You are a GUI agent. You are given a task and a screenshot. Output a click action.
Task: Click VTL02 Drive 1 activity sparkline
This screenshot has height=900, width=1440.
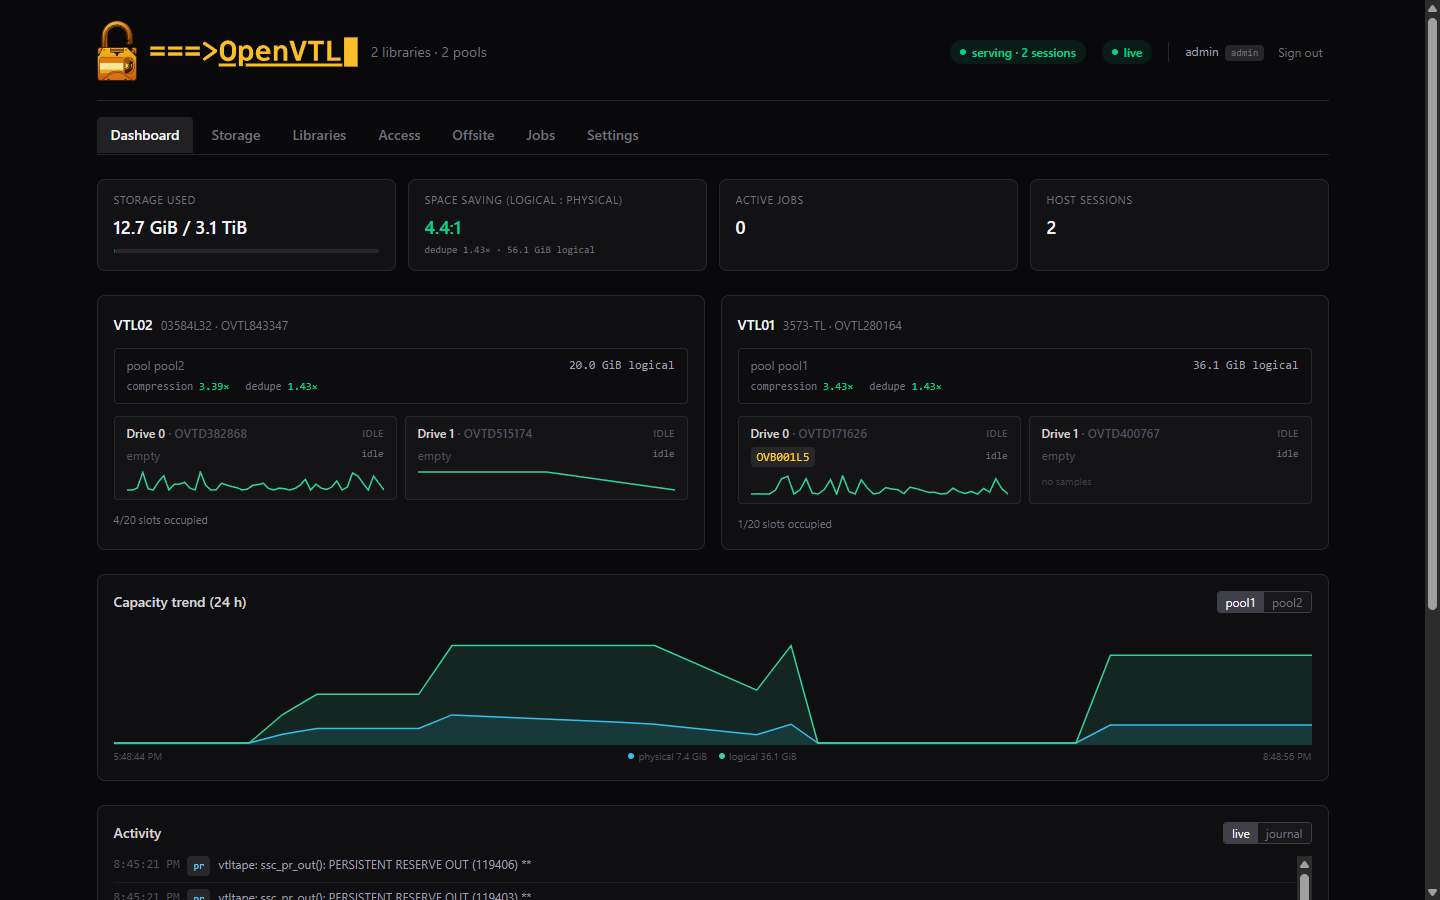pos(546,480)
